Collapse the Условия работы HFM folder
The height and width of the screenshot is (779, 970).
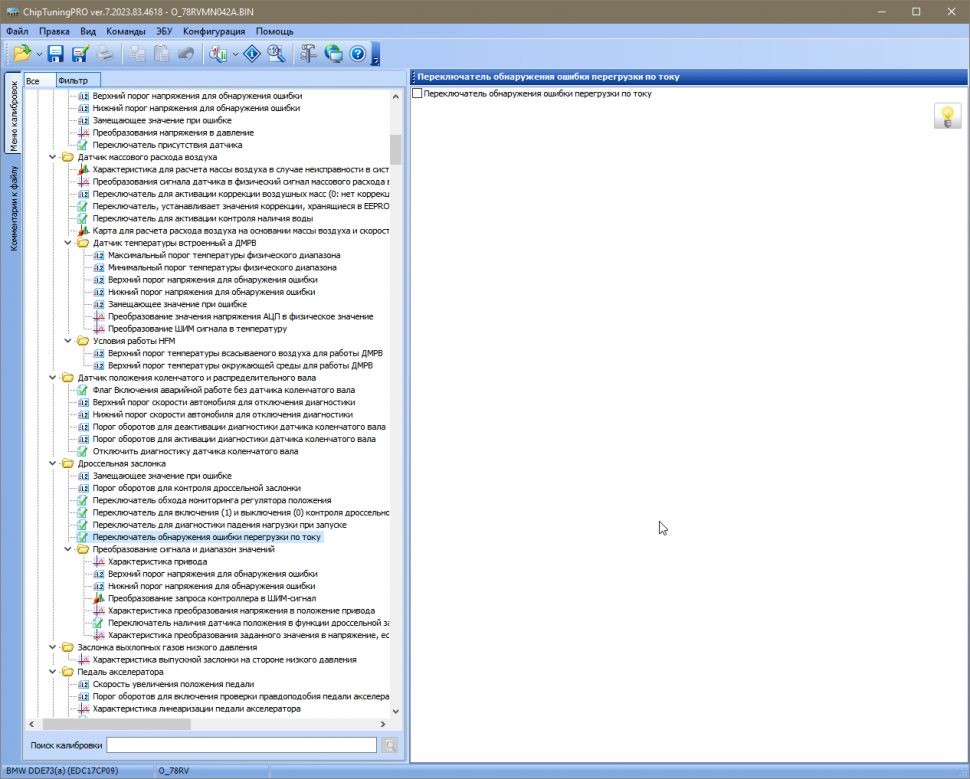[69, 341]
